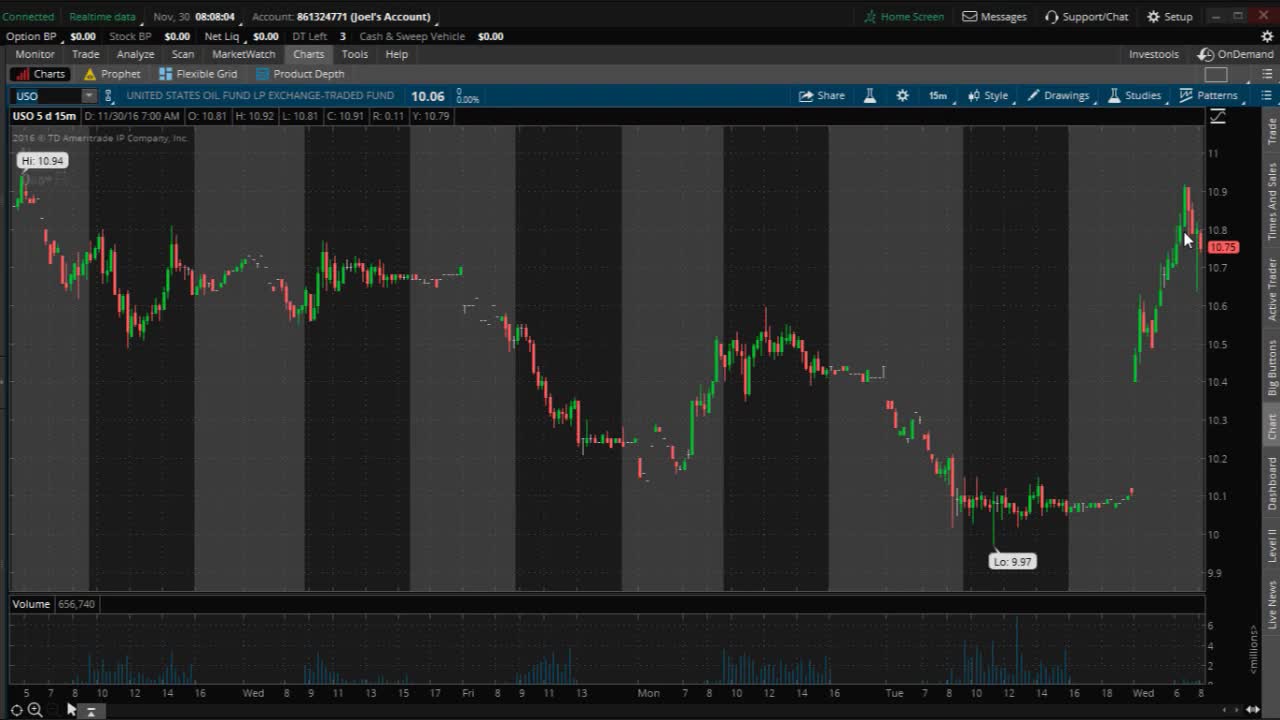Open the Dashboard side panel
Image resolution: width=1280 pixels, height=720 pixels.
point(1272,484)
